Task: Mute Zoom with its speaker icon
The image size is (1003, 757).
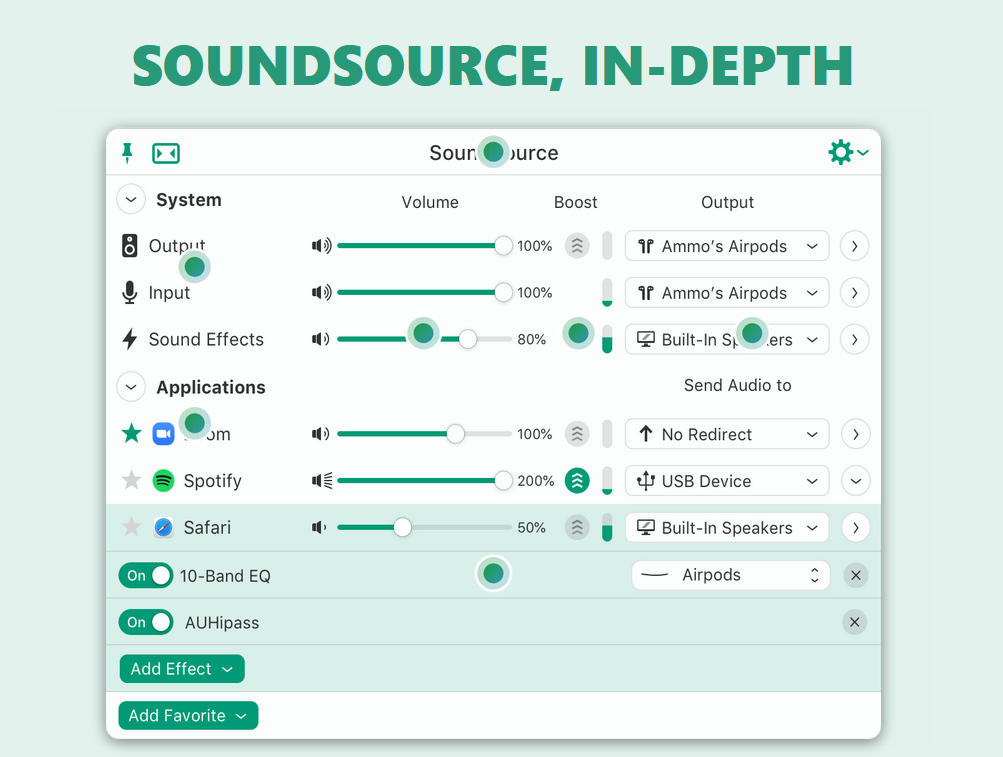Action: coord(320,434)
